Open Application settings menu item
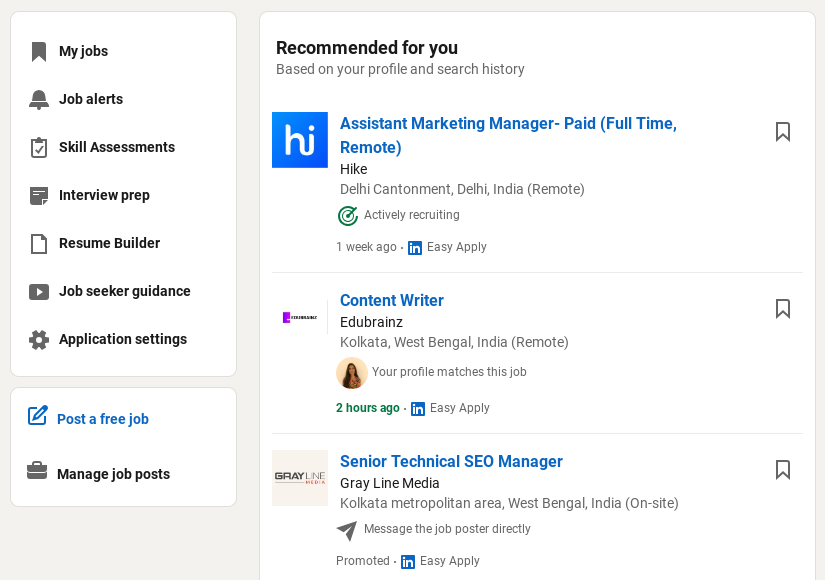The image size is (825, 580). (124, 339)
